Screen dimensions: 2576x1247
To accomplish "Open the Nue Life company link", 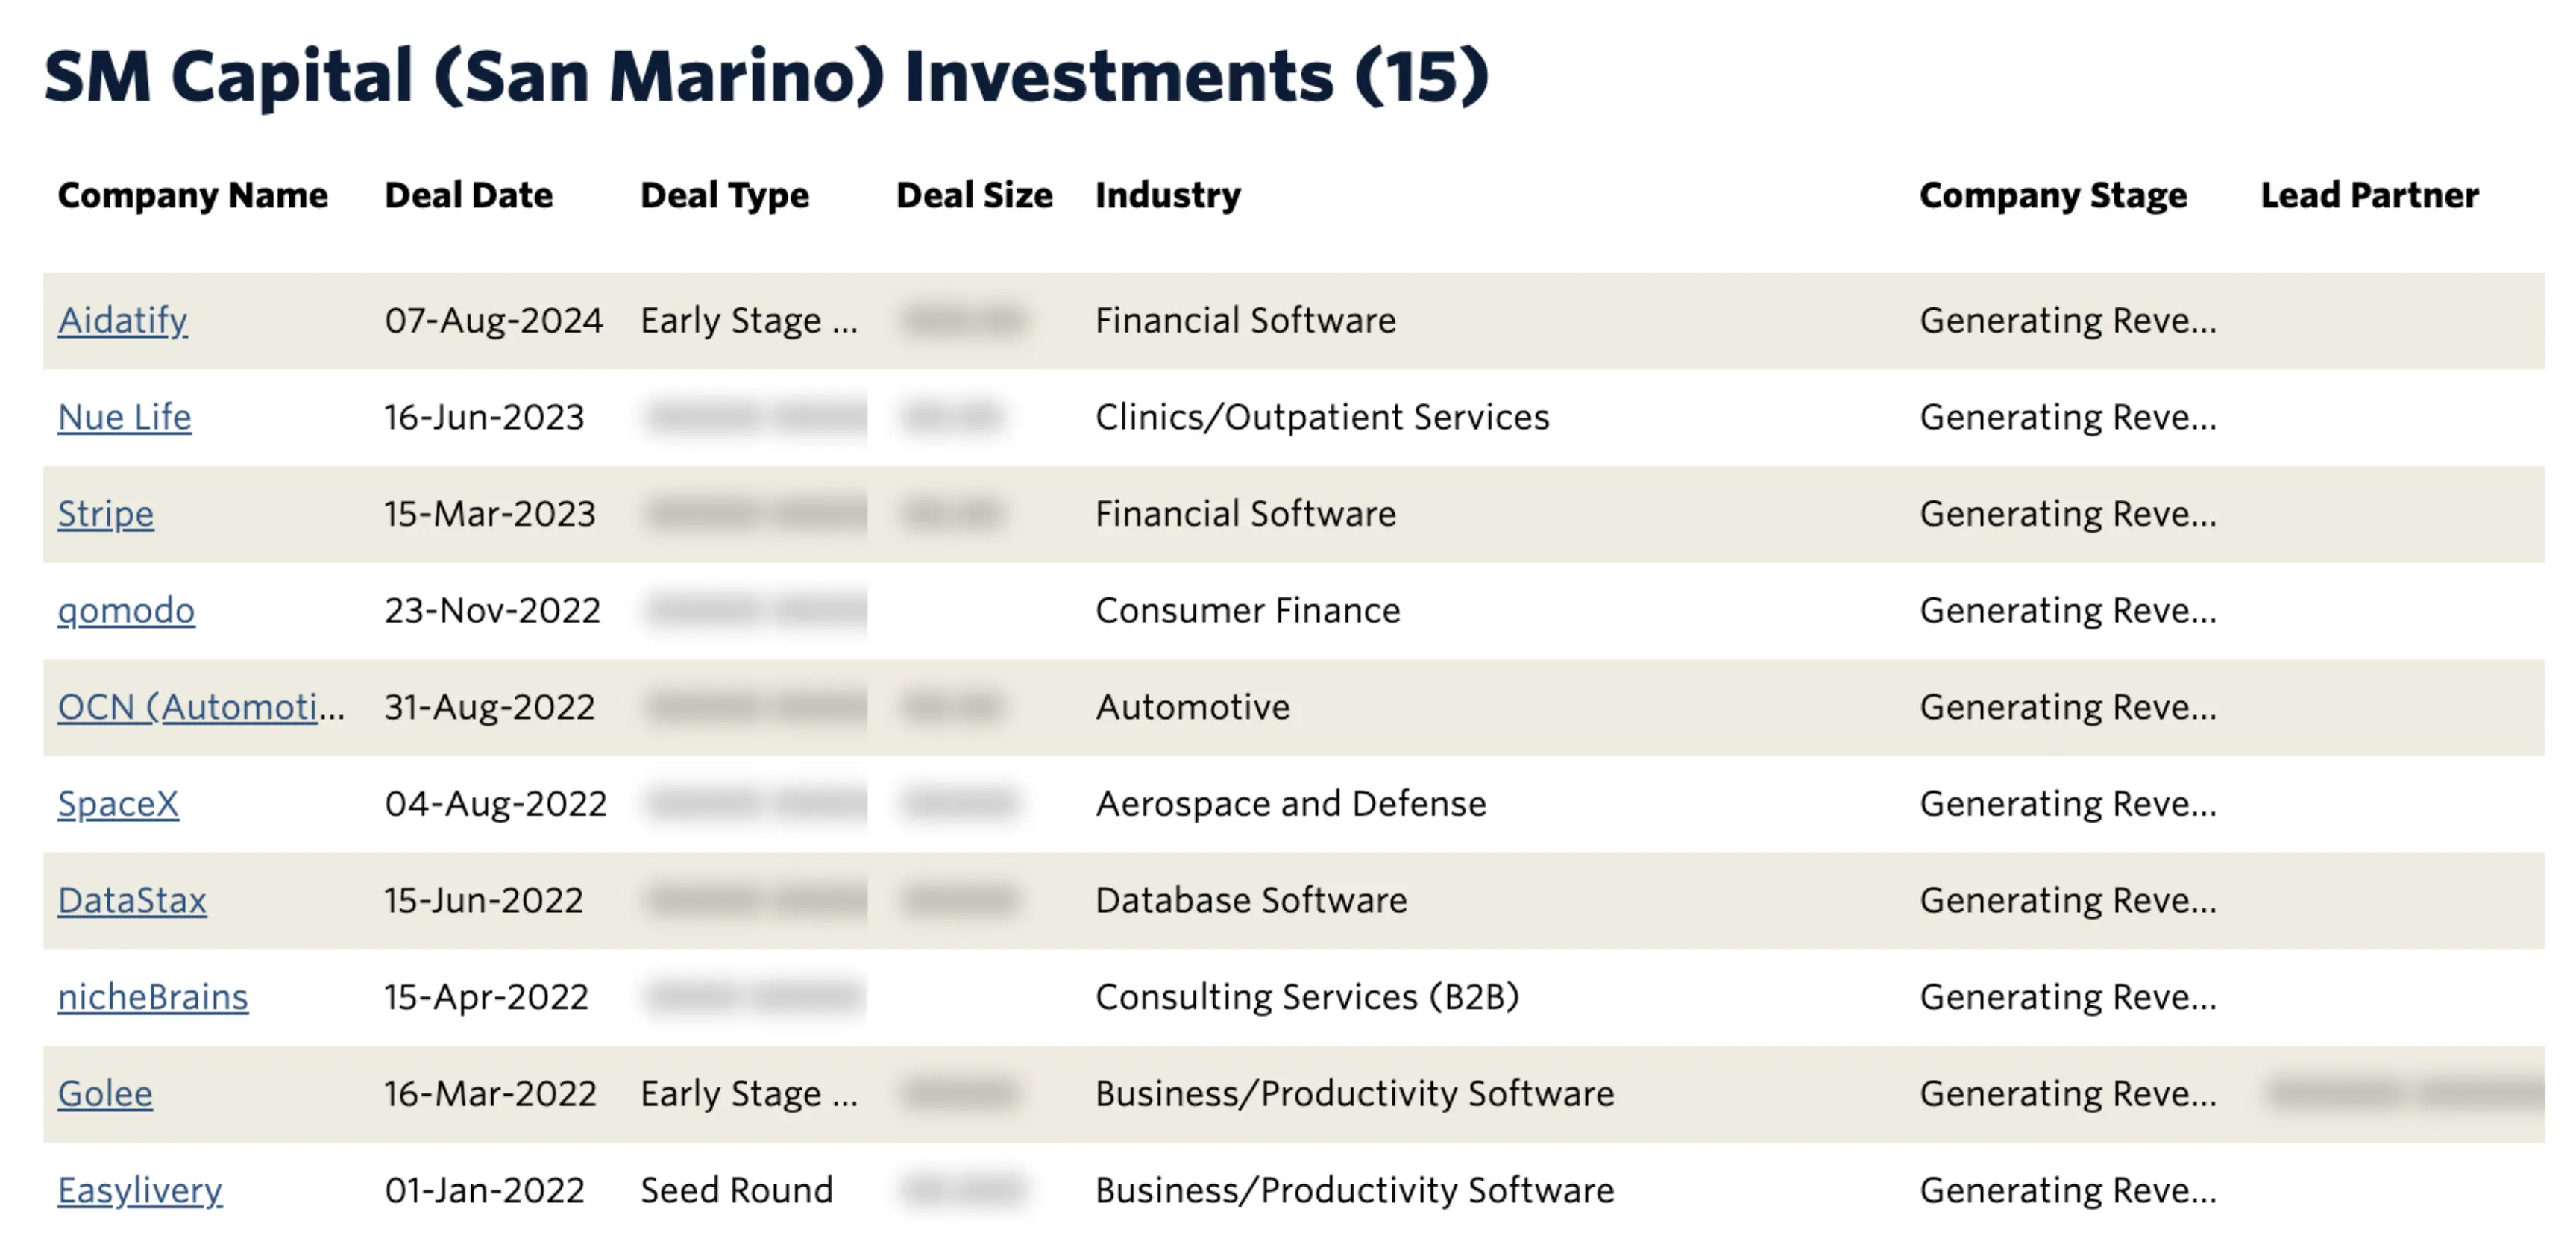I will click(124, 417).
